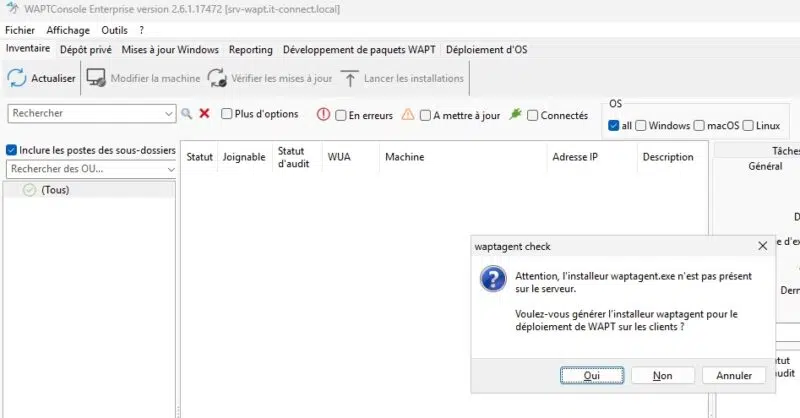
Task: Click the blue question mark dialog icon
Action: point(493,279)
